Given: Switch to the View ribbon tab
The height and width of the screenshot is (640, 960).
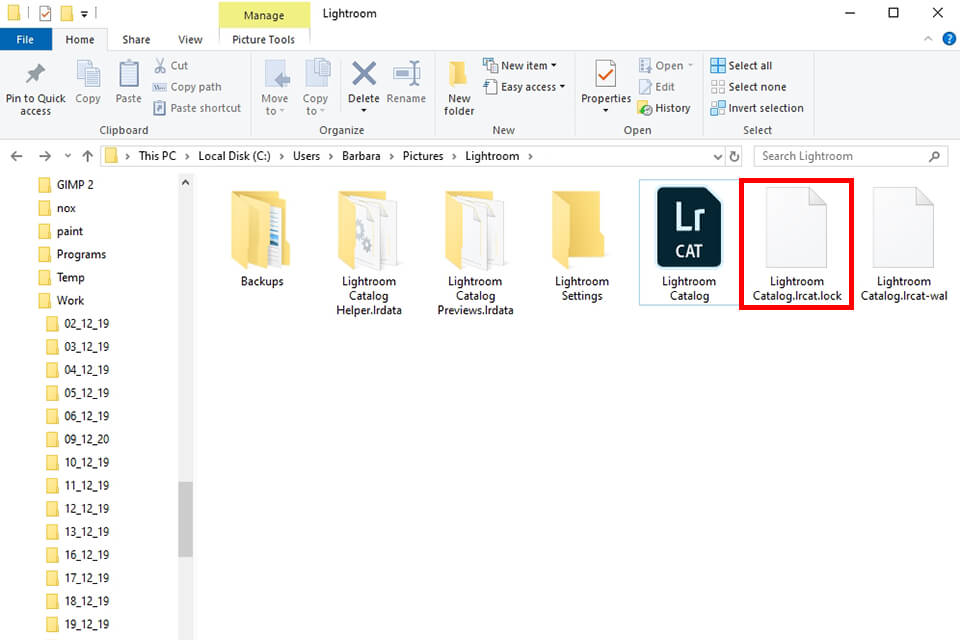Looking at the screenshot, I should tap(190, 40).
